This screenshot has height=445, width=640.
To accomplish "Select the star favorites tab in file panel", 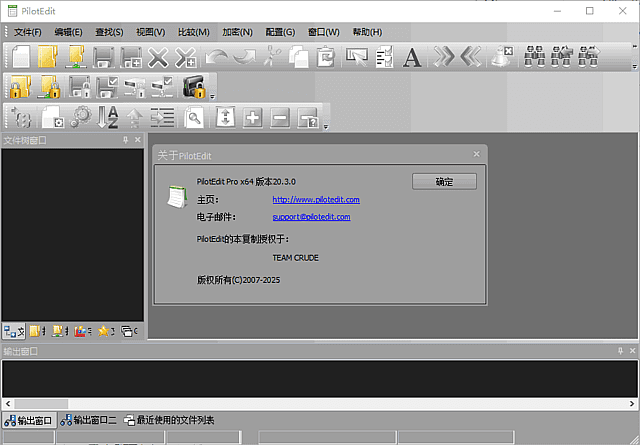I will [x=106, y=331].
